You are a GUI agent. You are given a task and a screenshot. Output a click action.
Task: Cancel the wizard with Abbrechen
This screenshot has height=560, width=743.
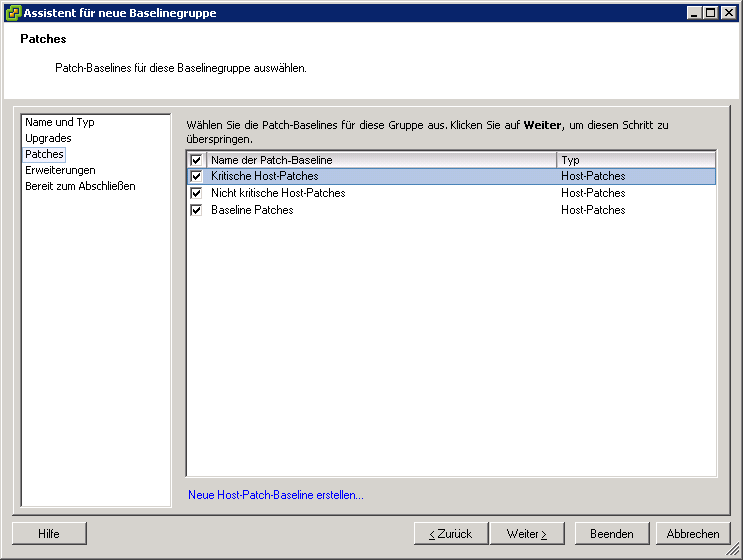[x=693, y=534]
